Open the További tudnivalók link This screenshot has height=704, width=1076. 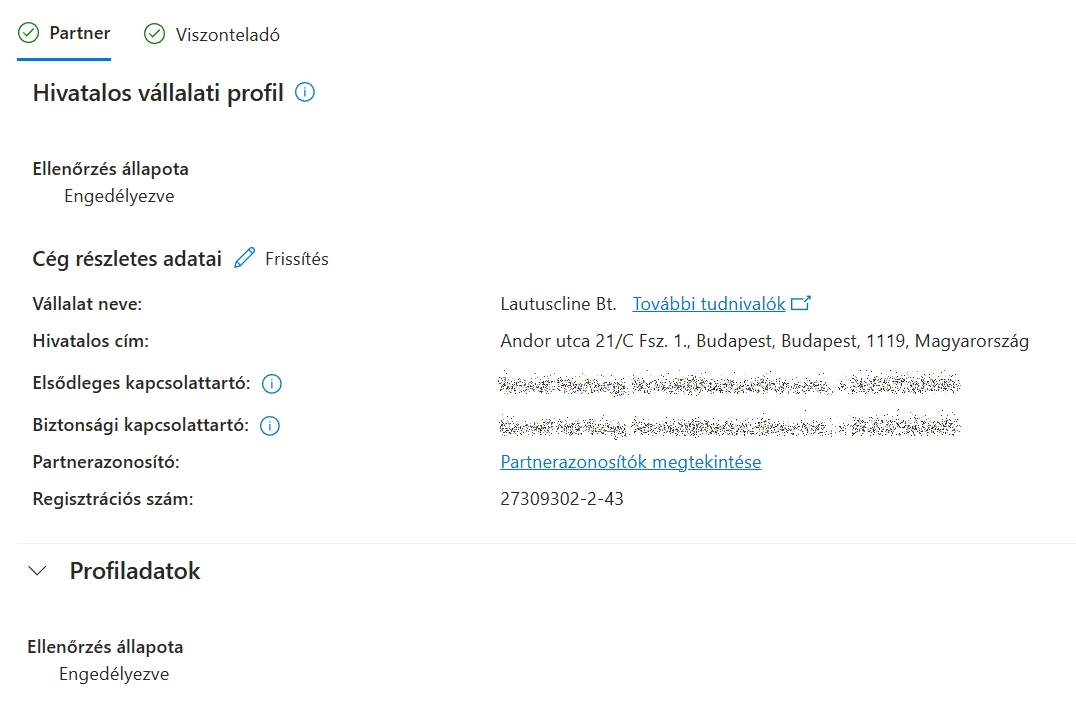pos(708,303)
